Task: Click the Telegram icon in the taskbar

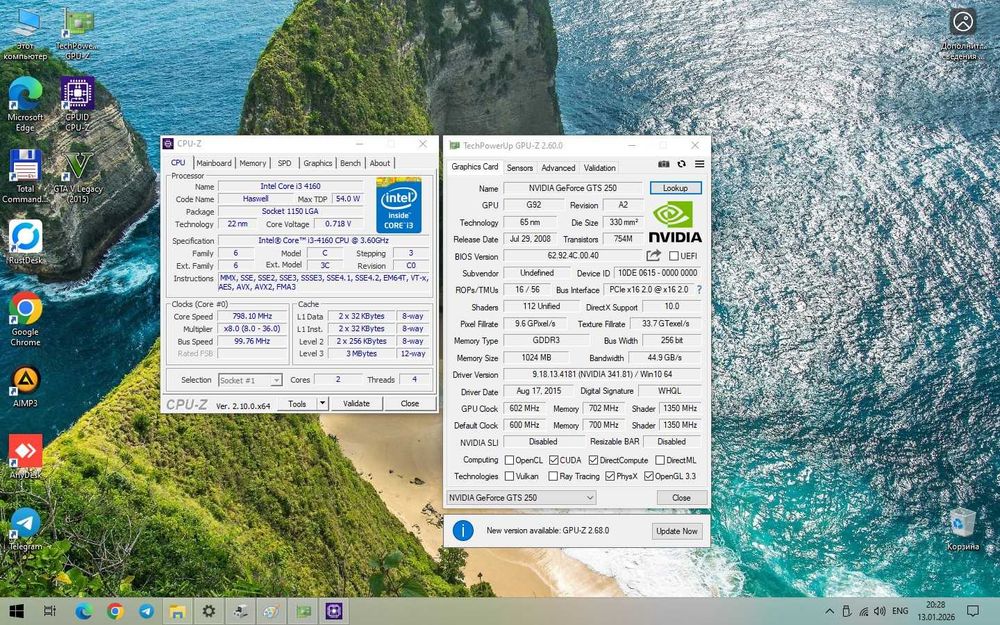Action: coord(146,611)
